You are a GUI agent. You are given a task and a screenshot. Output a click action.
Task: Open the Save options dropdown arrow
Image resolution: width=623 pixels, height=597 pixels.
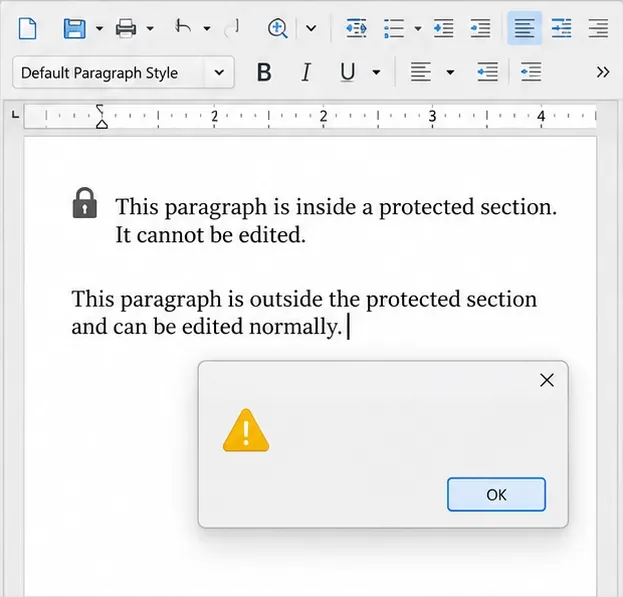(x=99, y=29)
